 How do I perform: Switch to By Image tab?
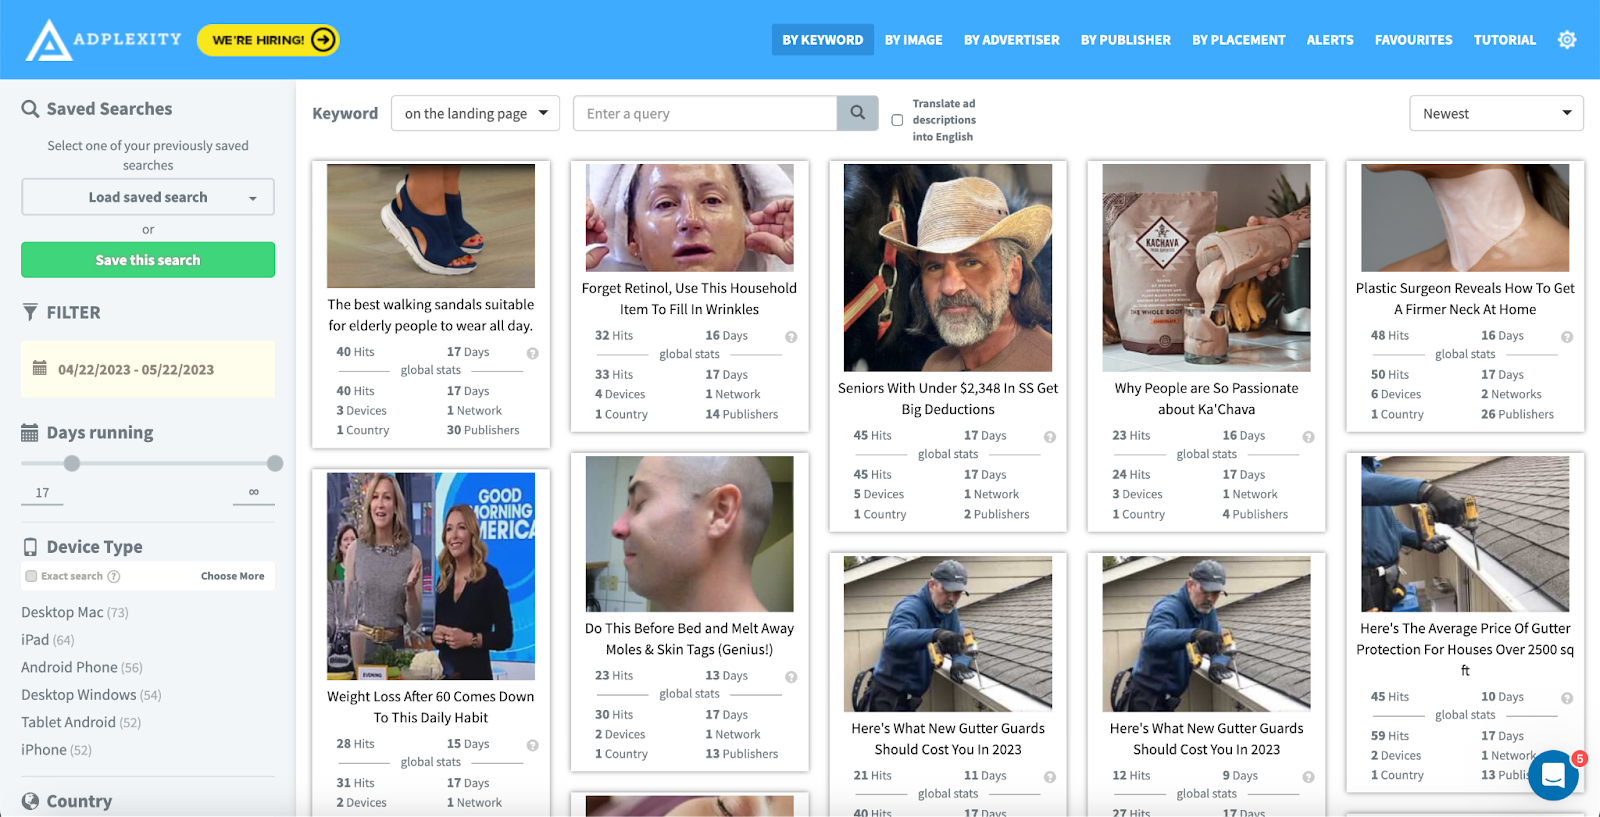click(914, 40)
